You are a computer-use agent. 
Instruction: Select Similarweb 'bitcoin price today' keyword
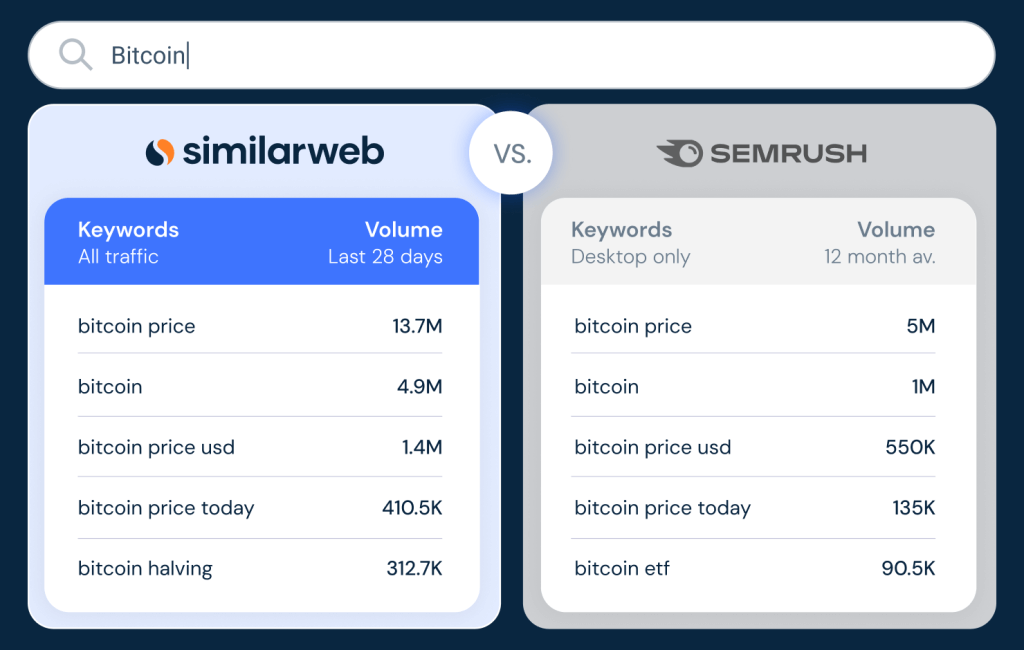coord(166,508)
